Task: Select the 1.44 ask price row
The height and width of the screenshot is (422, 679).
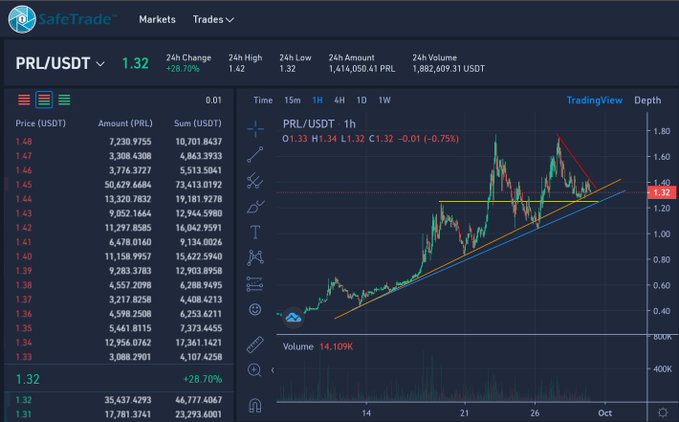Action: click(119, 199)
